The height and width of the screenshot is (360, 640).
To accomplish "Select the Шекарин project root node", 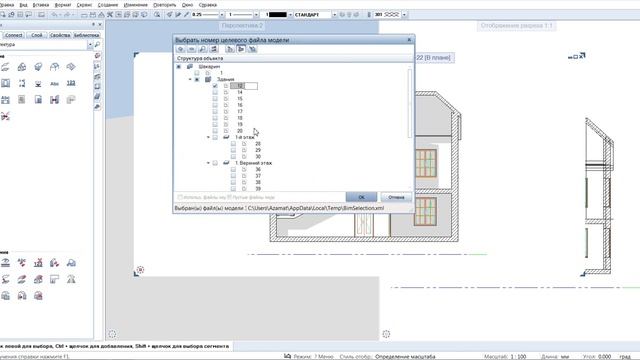I will 209,67.
